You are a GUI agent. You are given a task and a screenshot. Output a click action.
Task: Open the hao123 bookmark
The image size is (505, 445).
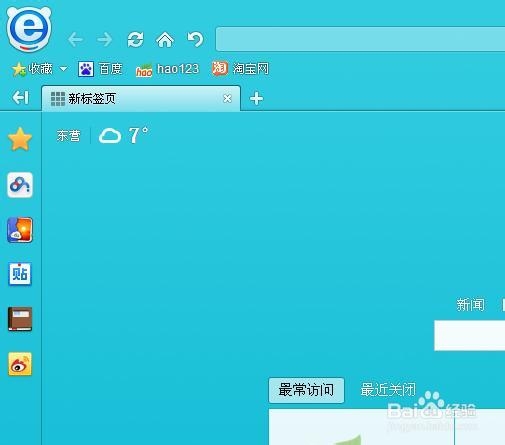pyautogui.click(x=167, y=69)
